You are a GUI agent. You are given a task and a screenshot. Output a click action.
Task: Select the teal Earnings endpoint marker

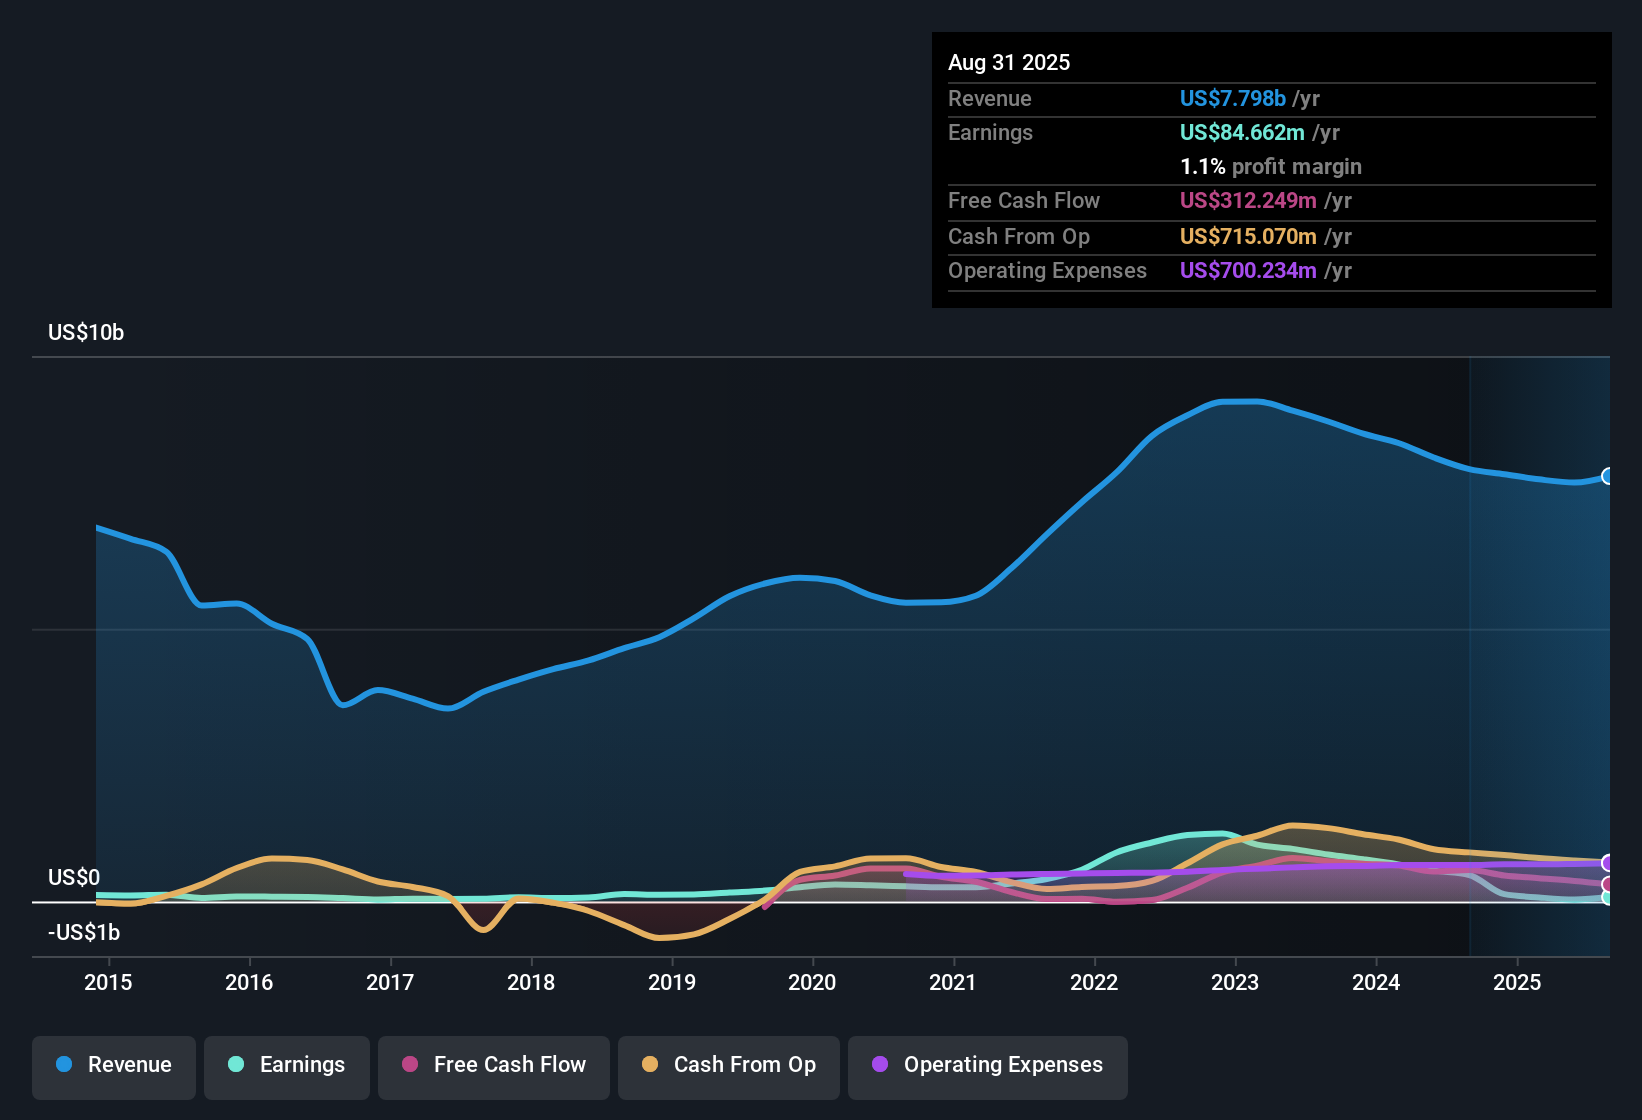(1607, 899)
